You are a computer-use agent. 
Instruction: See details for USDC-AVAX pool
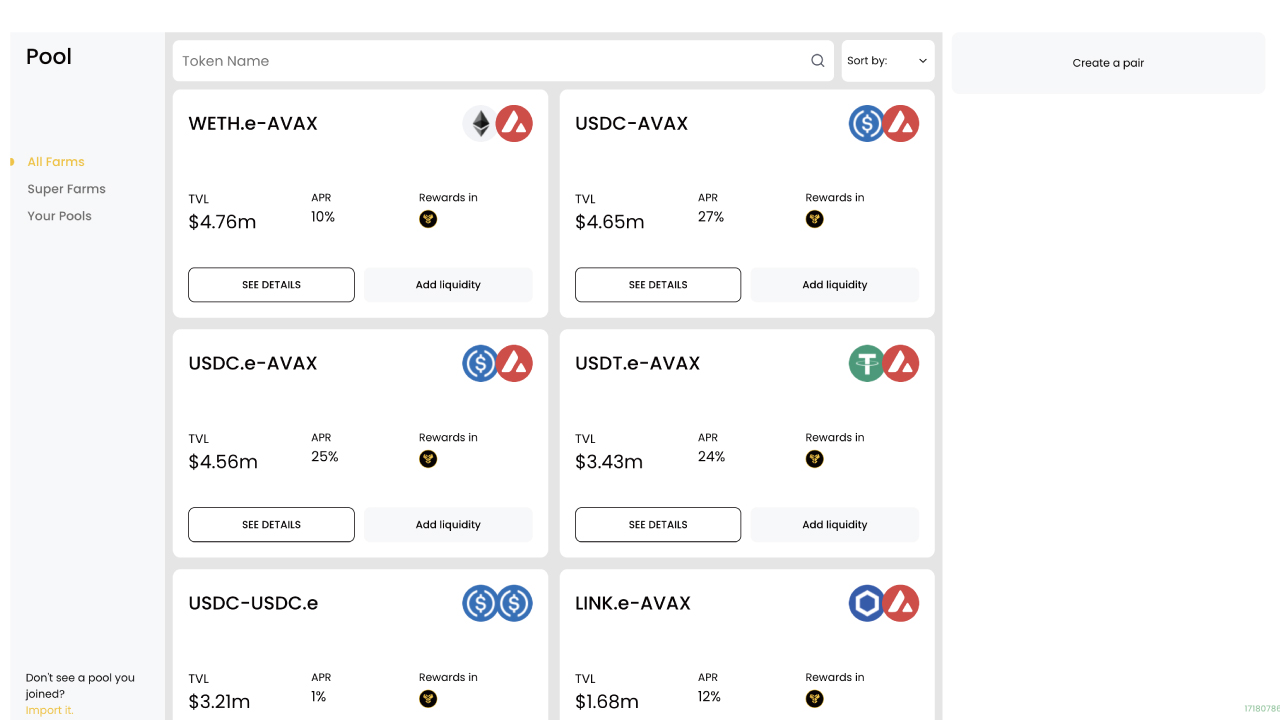[658, 284]
